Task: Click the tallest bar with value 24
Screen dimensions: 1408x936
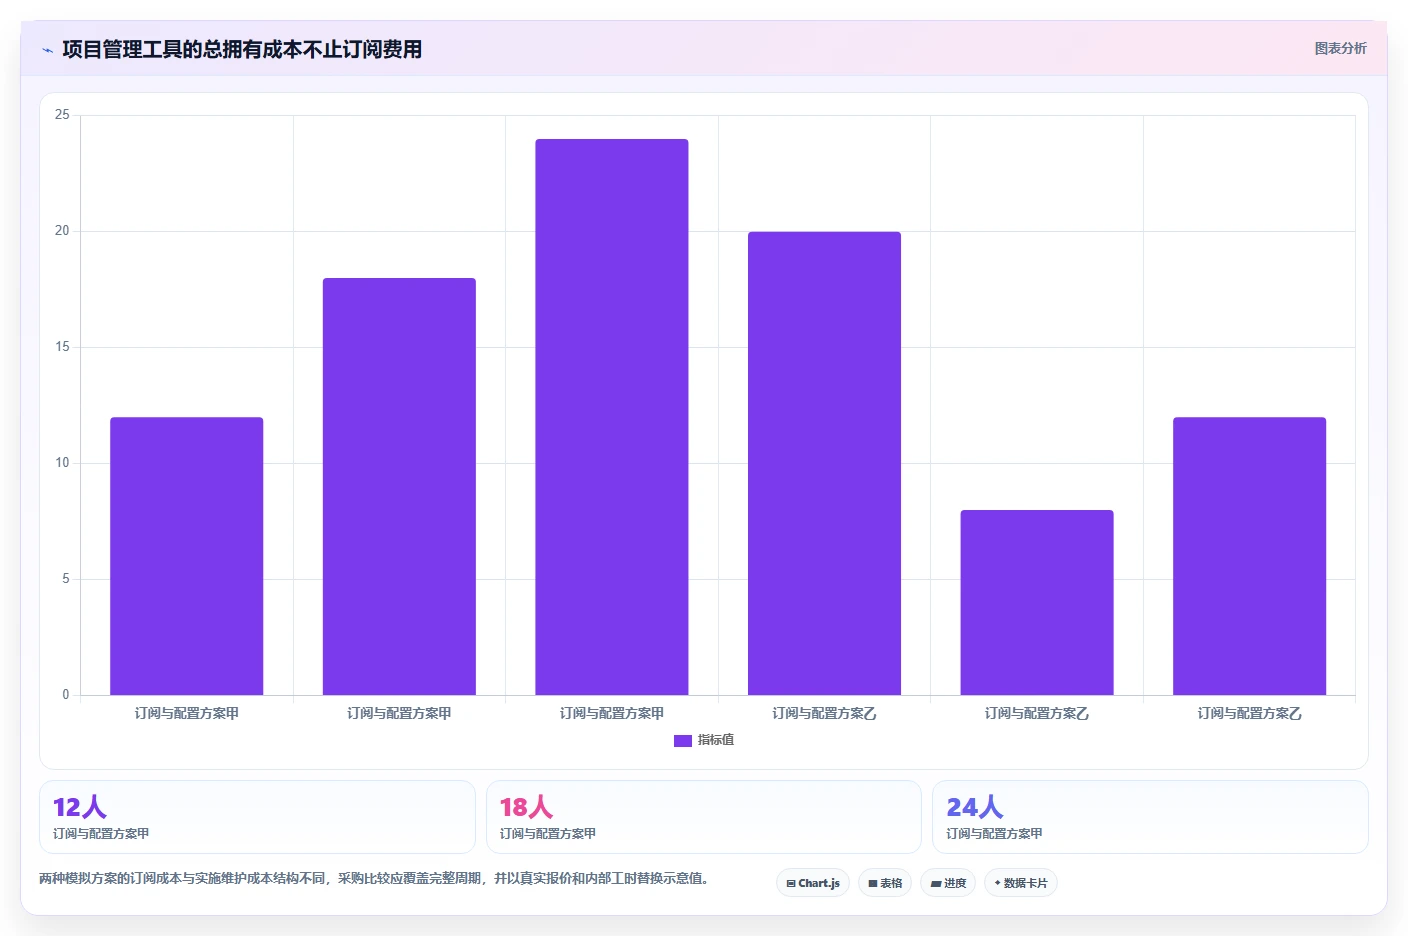Action: (x=612, y=417)
